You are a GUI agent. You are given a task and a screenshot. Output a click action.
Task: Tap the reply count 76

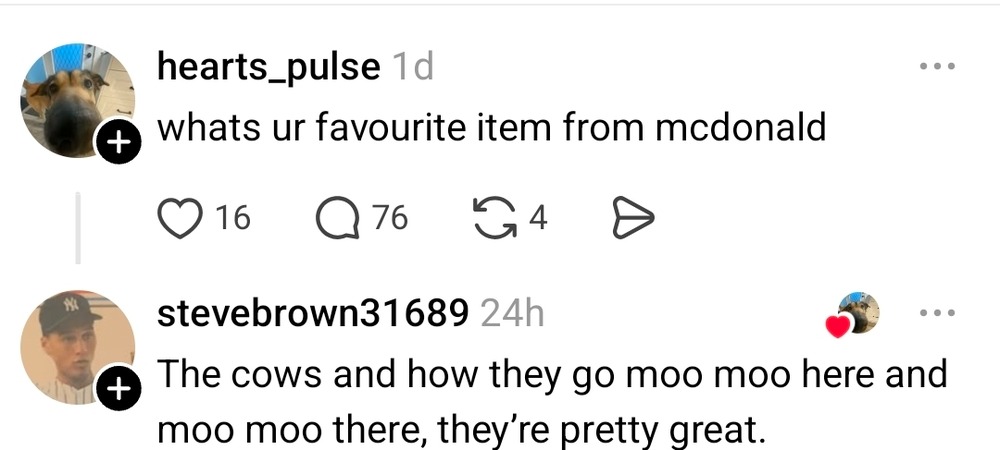390,218
